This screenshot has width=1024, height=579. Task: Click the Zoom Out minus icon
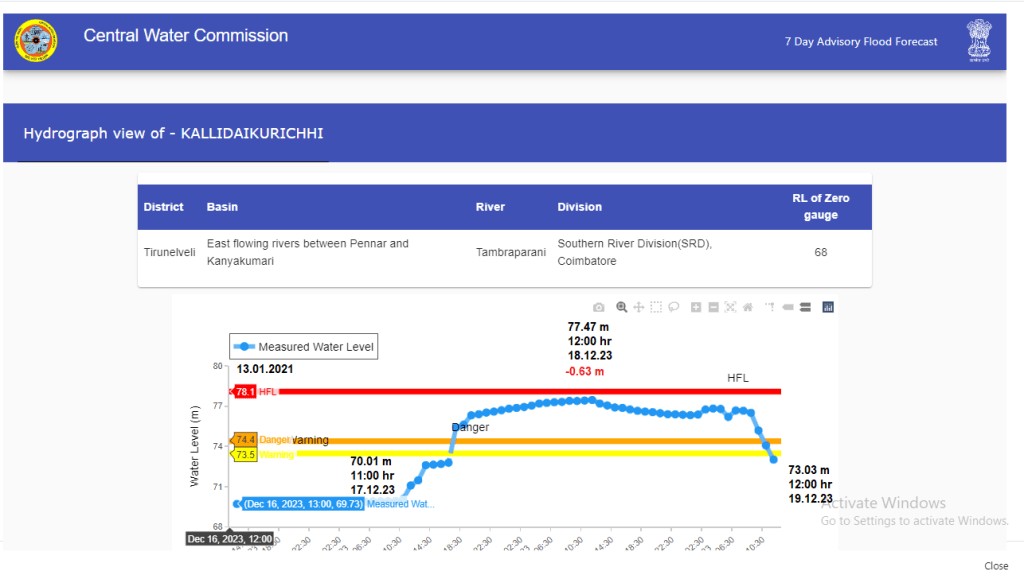tap(713, 307)
